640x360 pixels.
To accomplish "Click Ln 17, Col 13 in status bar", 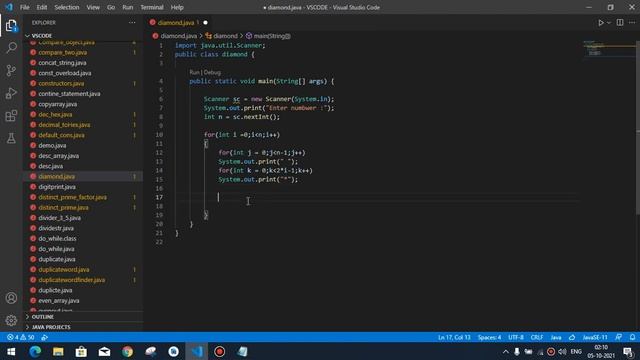I will pos(454,338).
